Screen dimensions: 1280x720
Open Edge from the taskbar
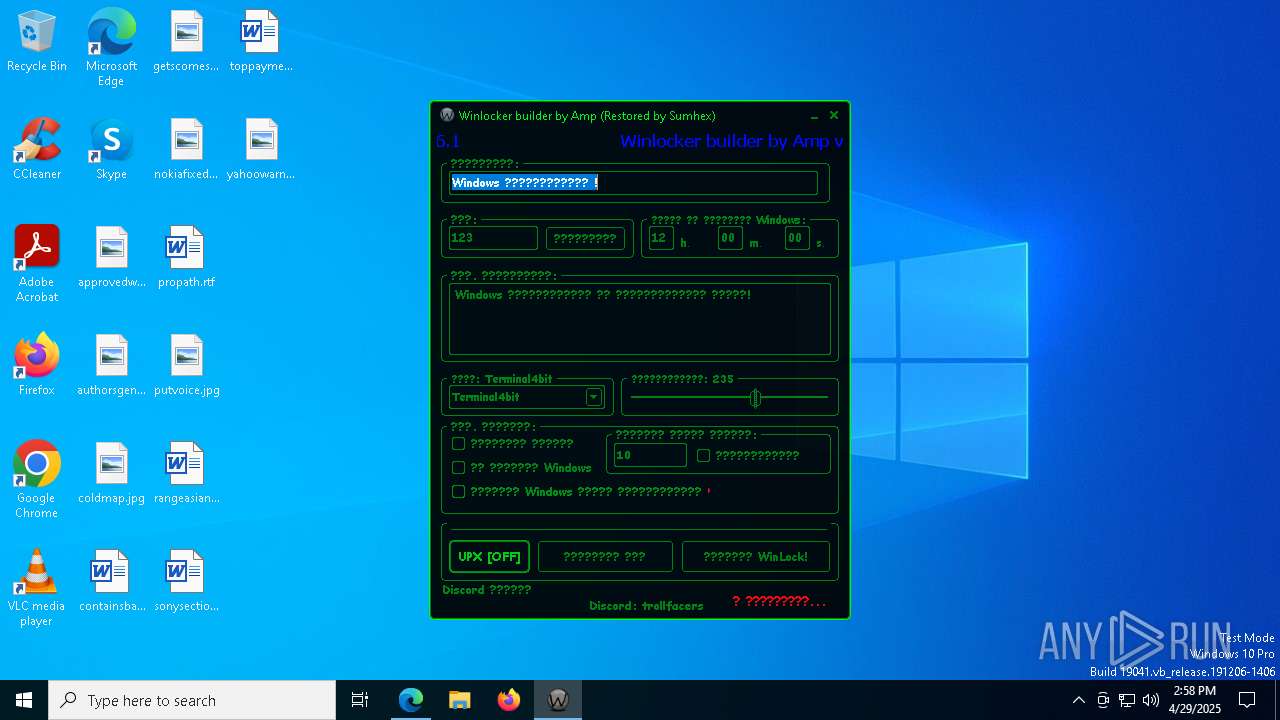[x=411, y=700]
